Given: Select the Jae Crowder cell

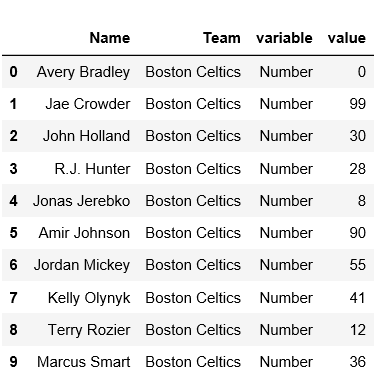Looking at the screenshot, I should 88,104.
